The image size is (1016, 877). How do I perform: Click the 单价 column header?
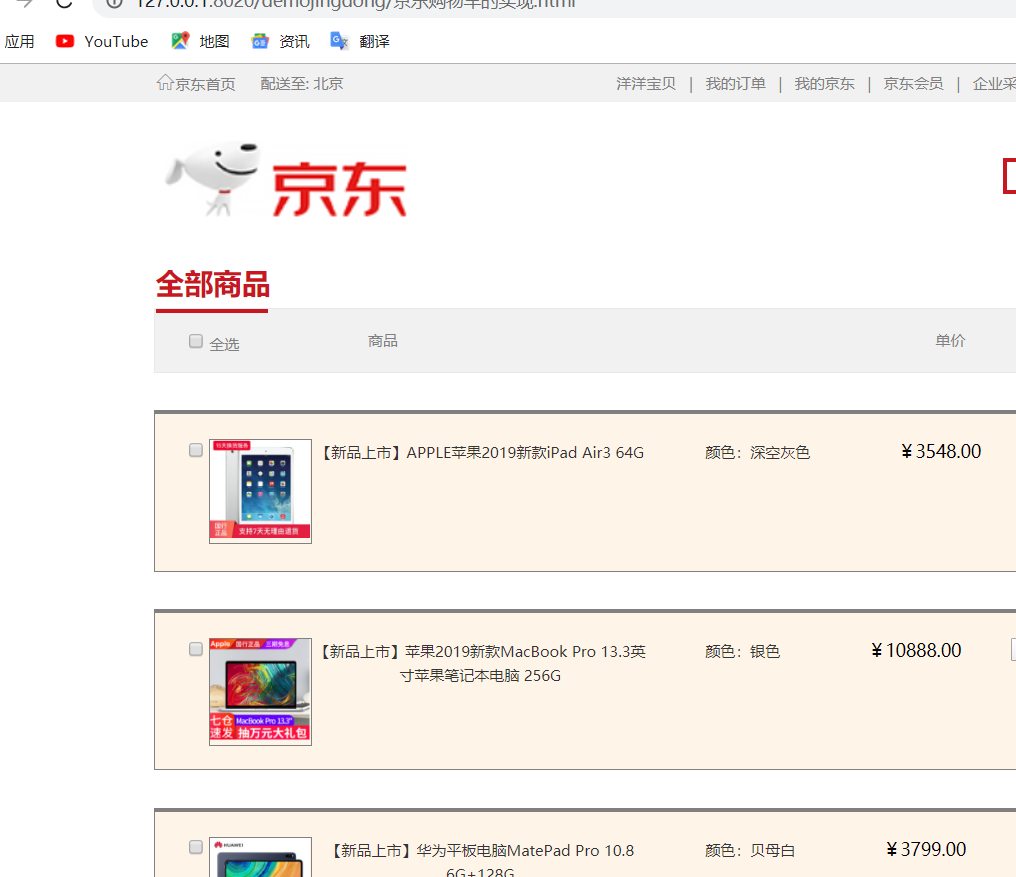pyautogui.click(x=951, y=341)
